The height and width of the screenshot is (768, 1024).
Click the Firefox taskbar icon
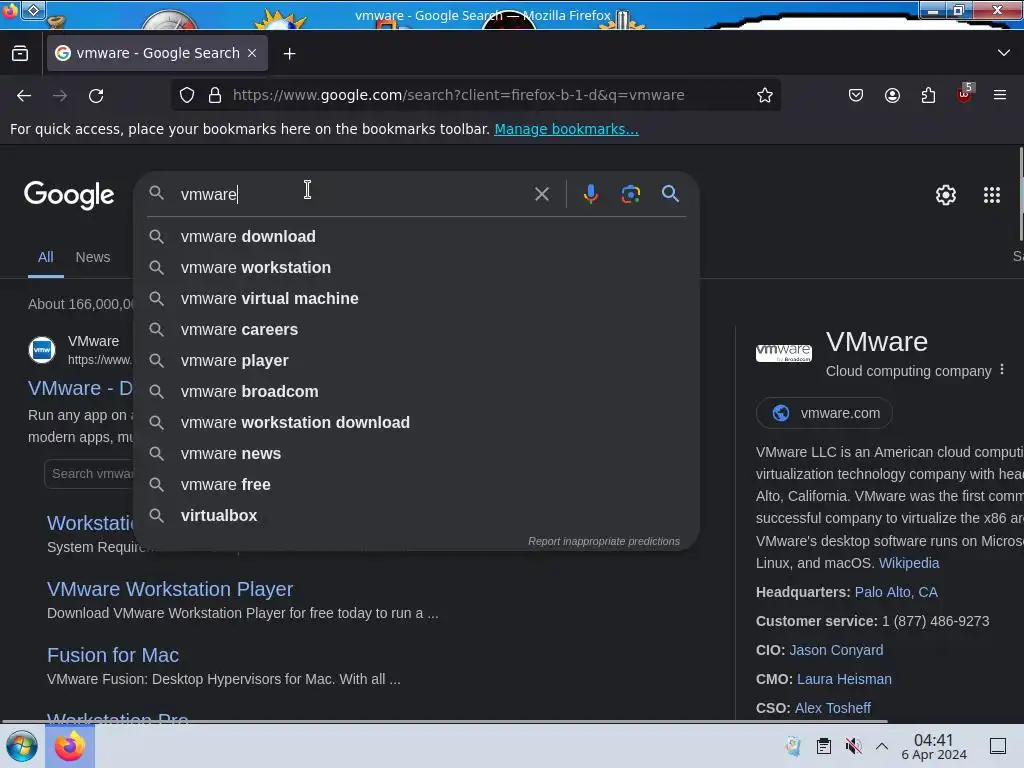[70, 746]
